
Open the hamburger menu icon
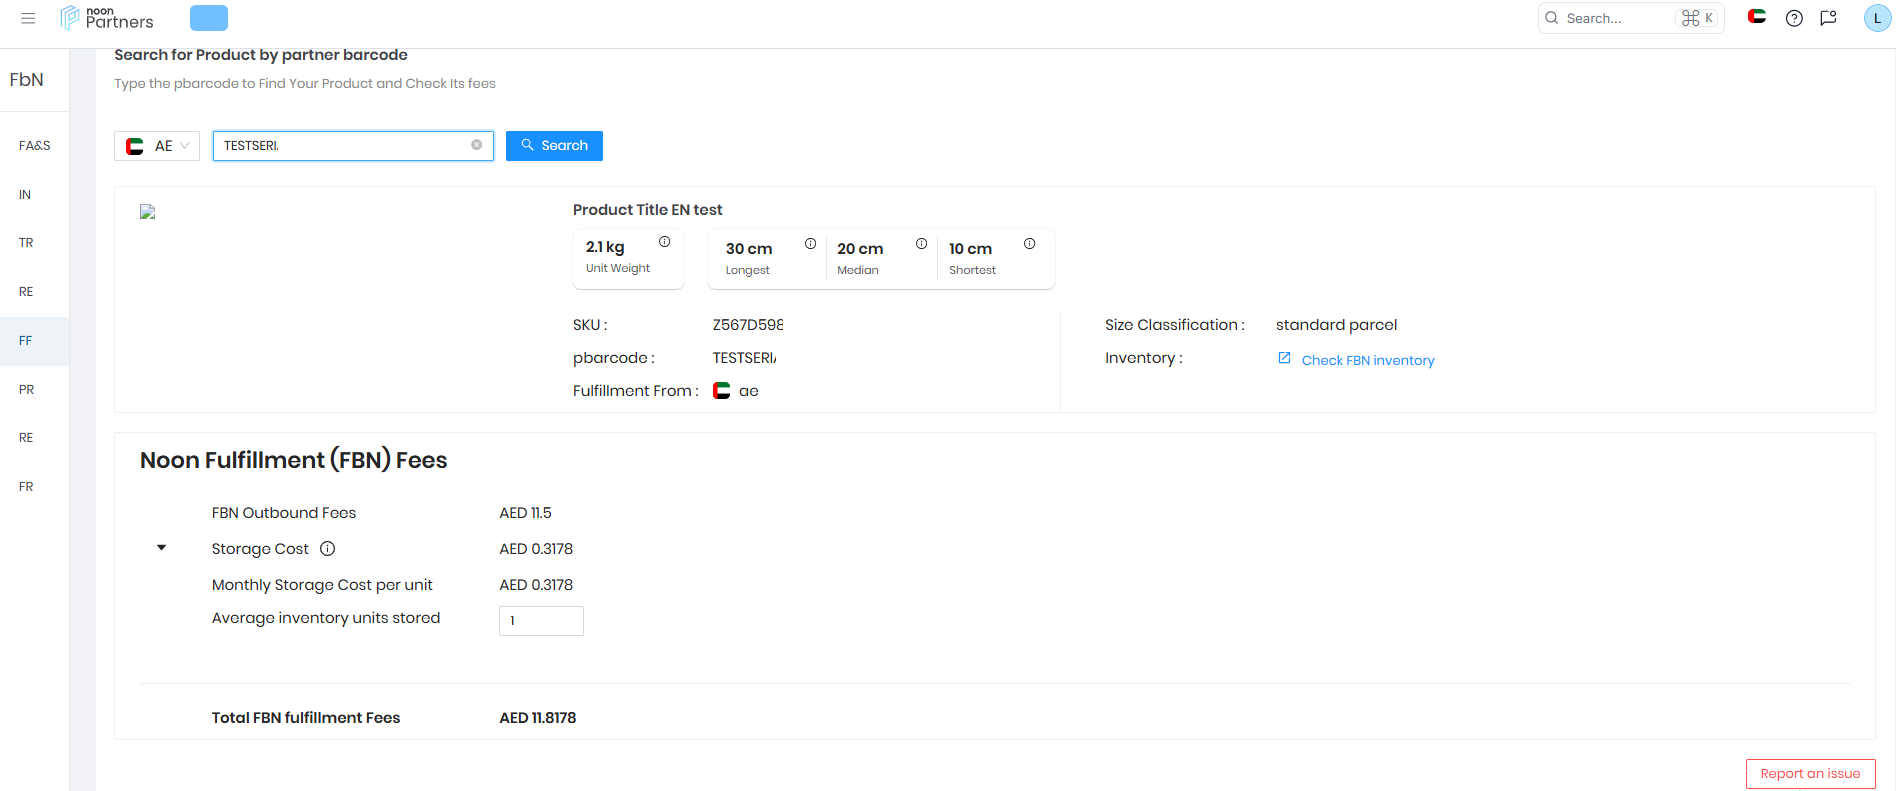(28, 18)
